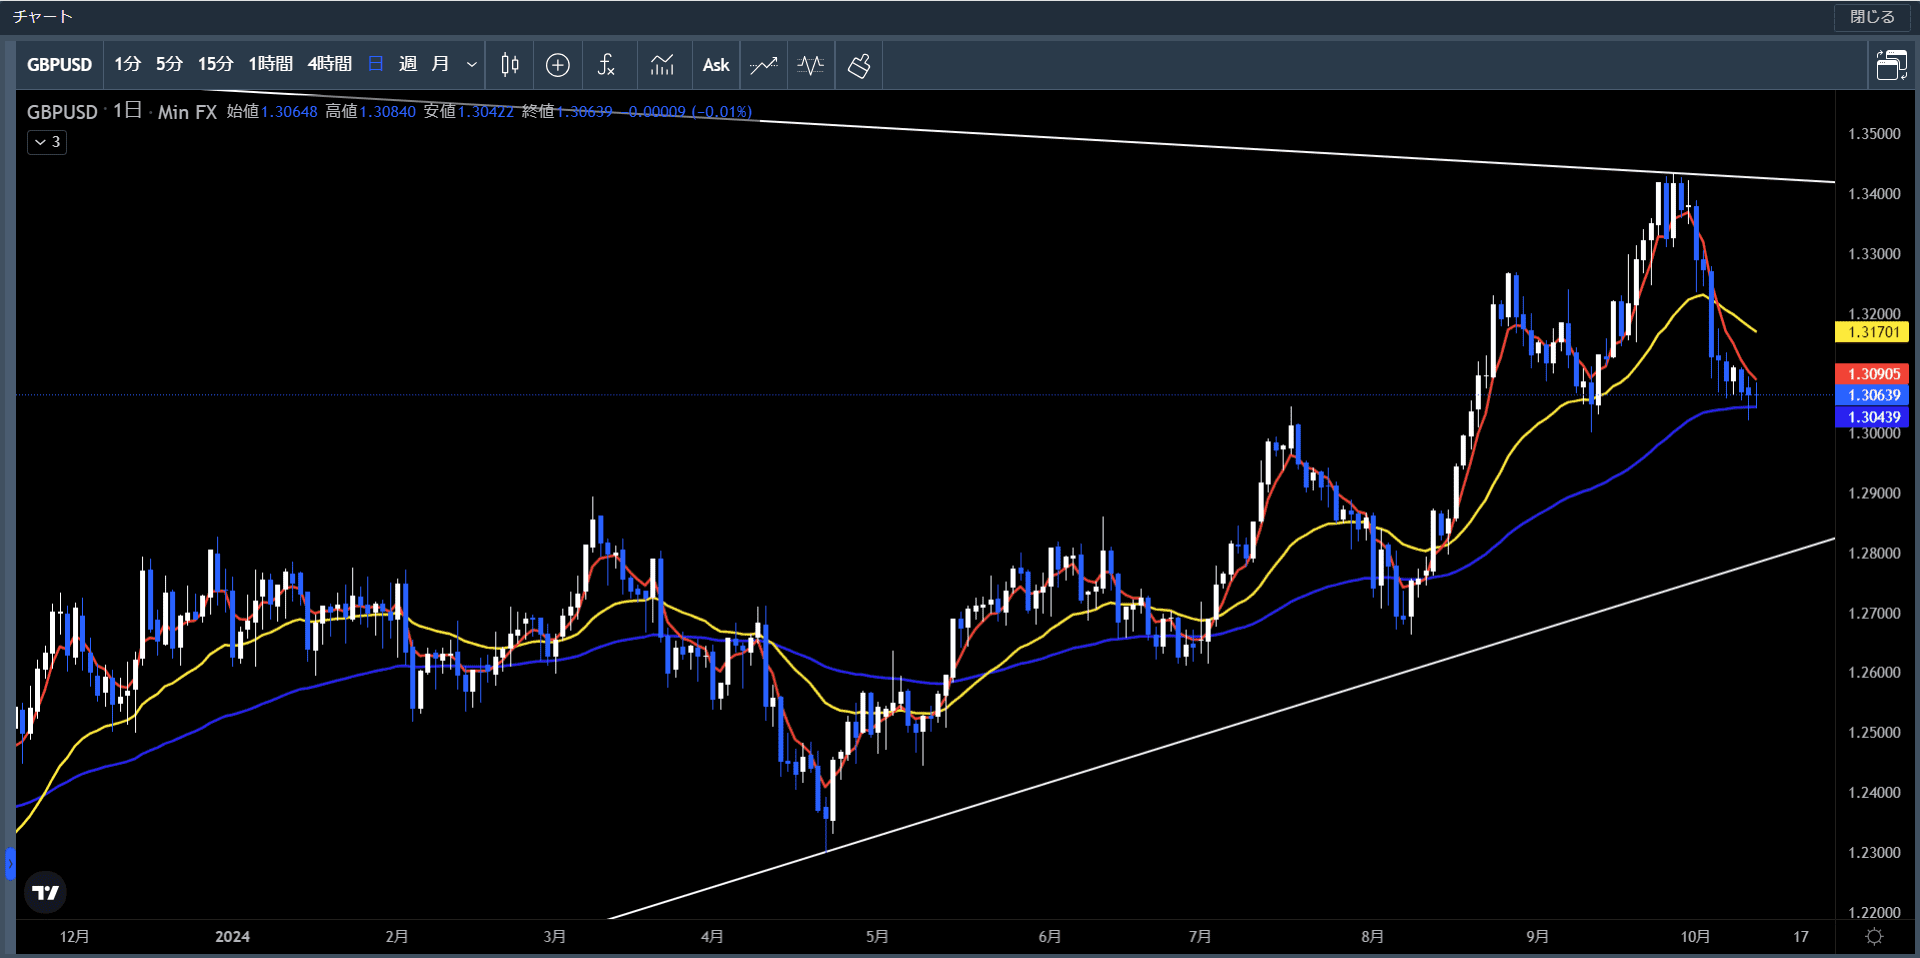Switch to the 4時間 timeframe

(329, 65)
